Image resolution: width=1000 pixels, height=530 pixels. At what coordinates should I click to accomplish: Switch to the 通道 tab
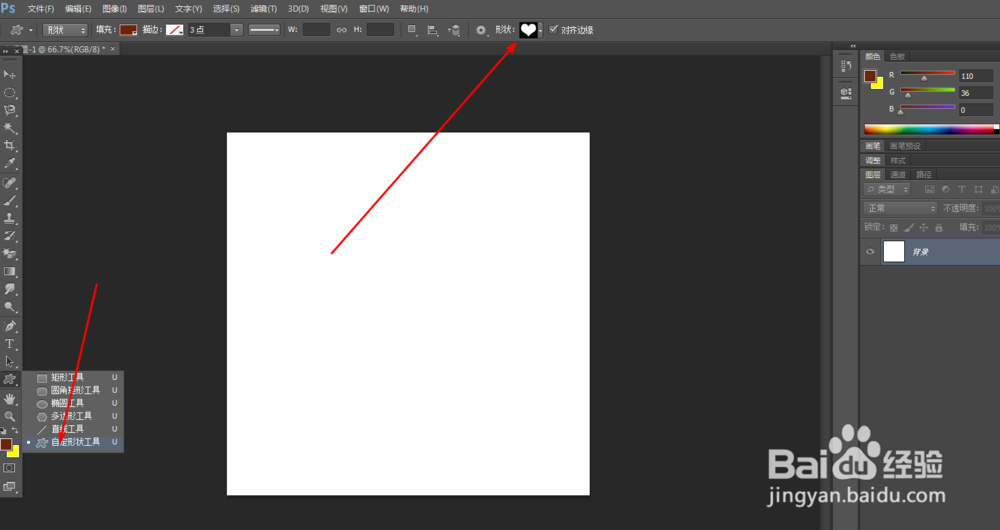coord(898,174)
